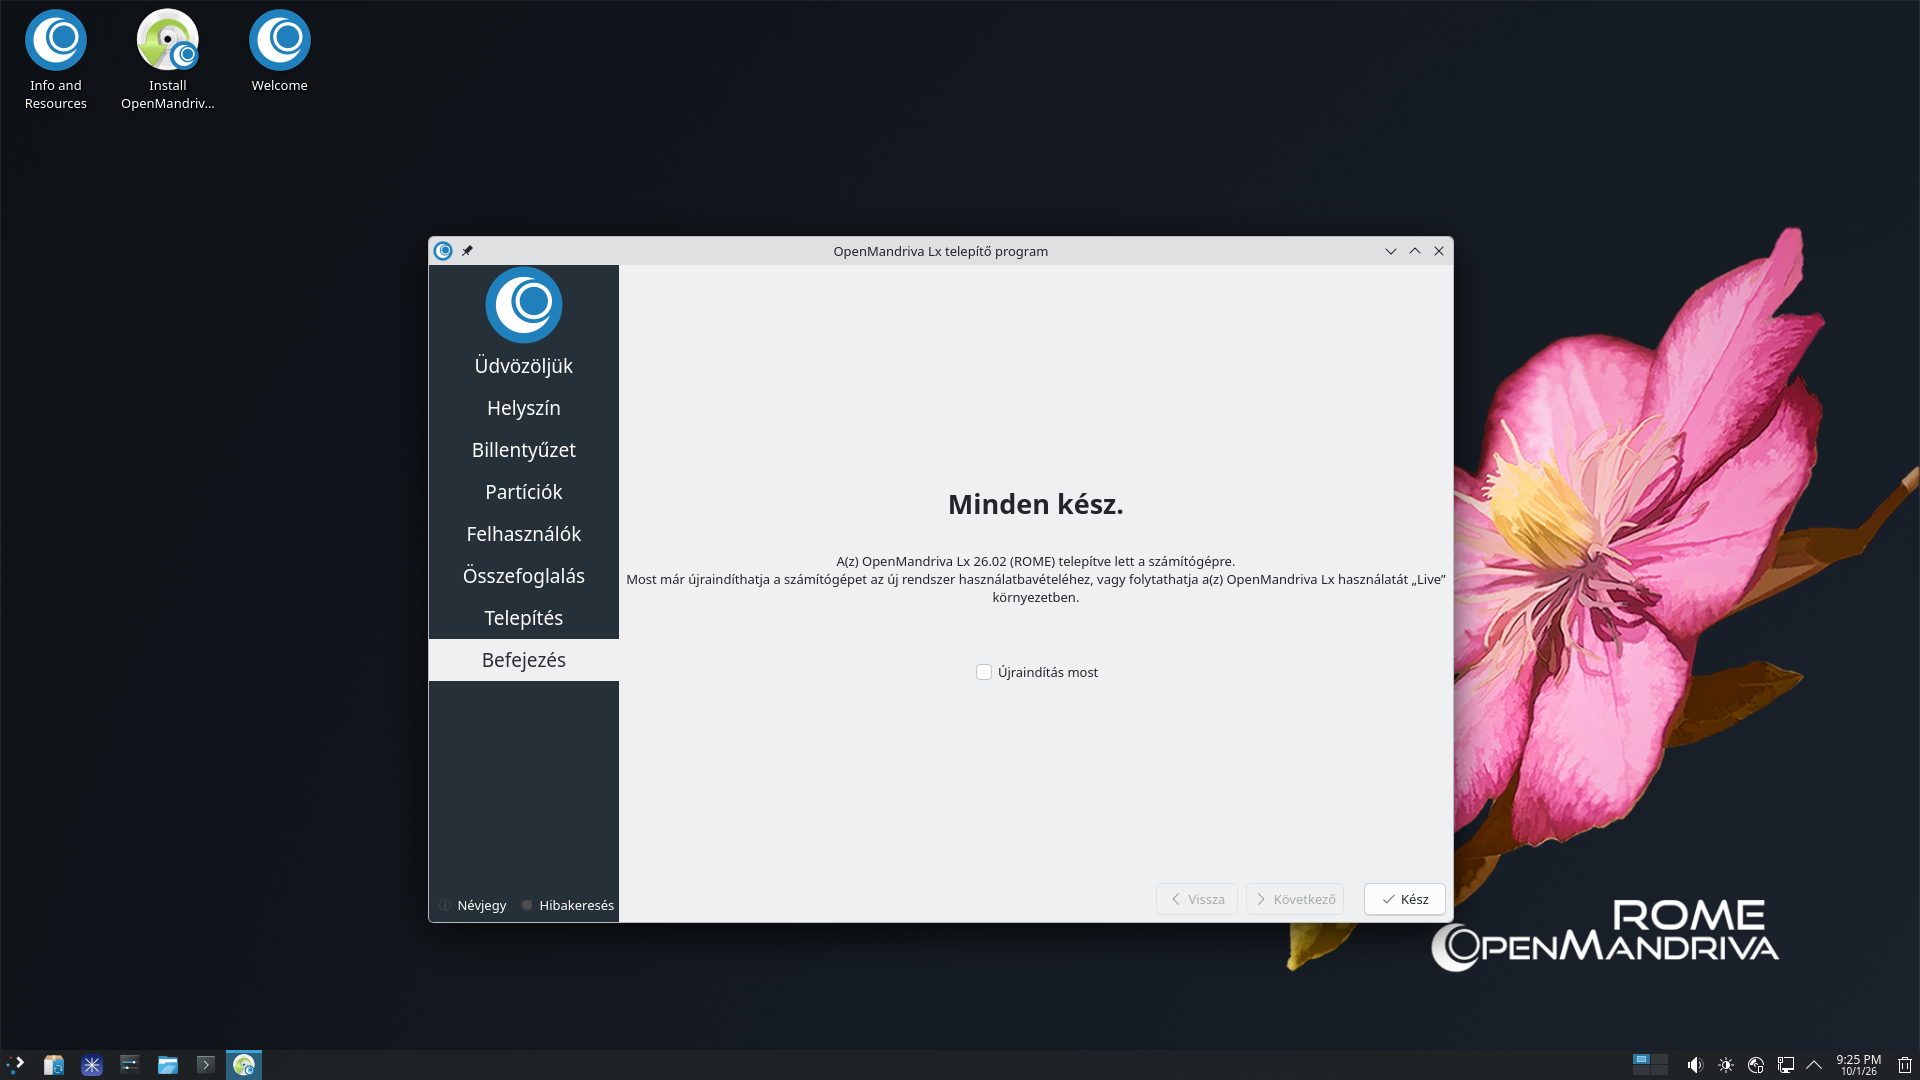The width and height of the screenshot is (1920, 1080).
Task: Open the application launcher in the taskbar
Action: (16, 1065)
